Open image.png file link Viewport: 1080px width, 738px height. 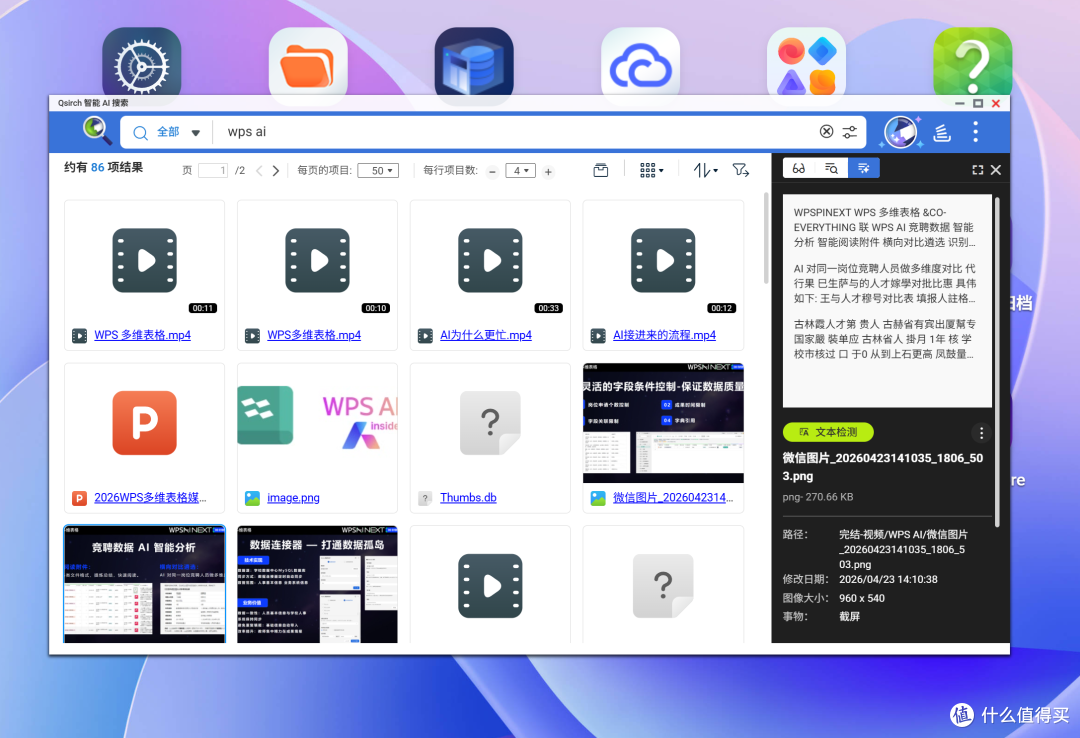pyautogui.click(x=293, y=498)
